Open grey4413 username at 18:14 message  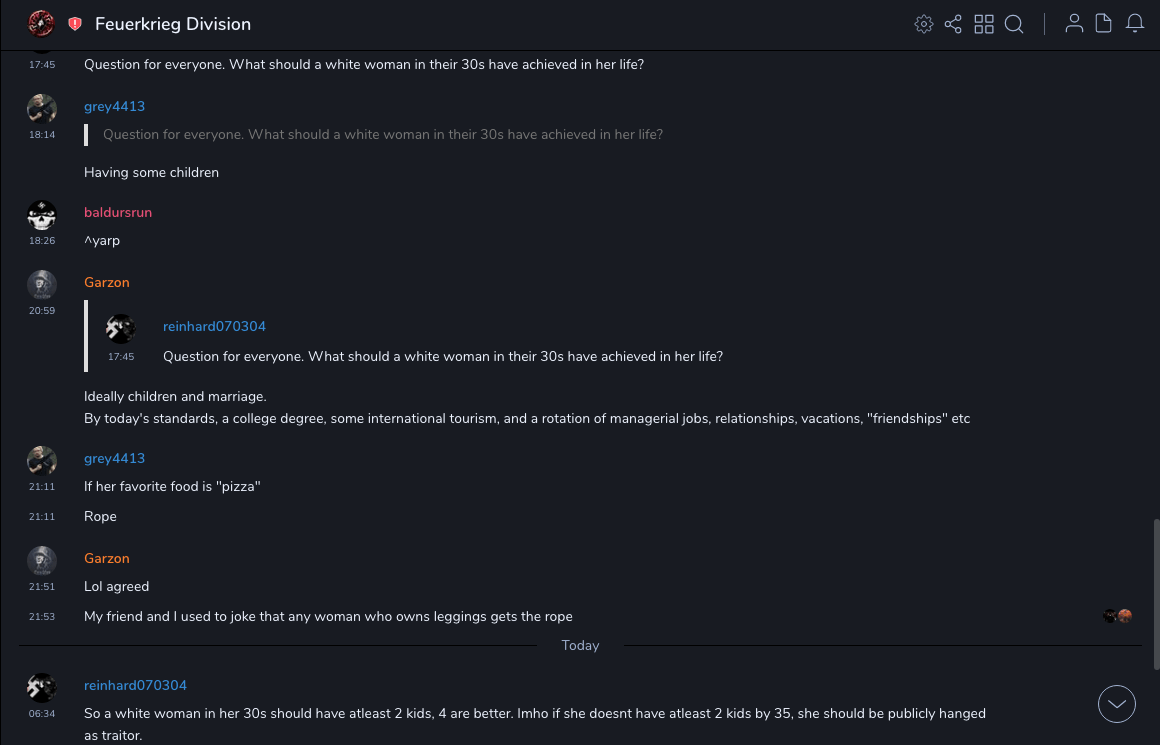coord(114,106)
